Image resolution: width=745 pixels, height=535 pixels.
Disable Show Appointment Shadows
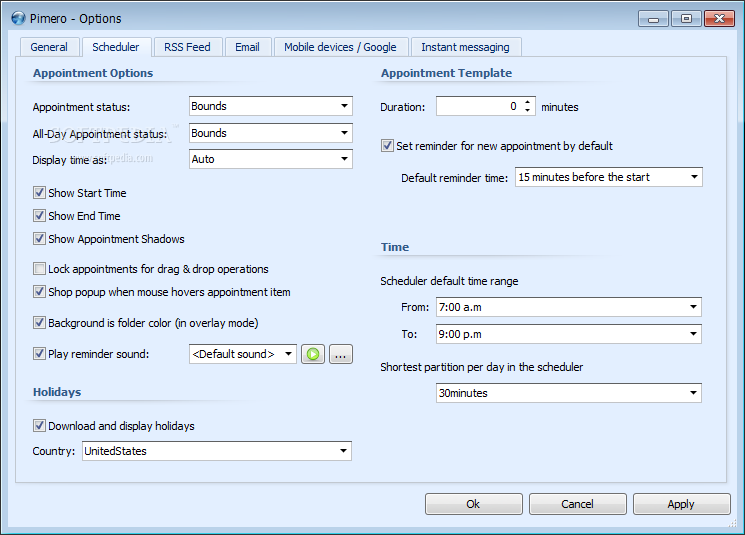pyautogui.click(x=39, y=238)
